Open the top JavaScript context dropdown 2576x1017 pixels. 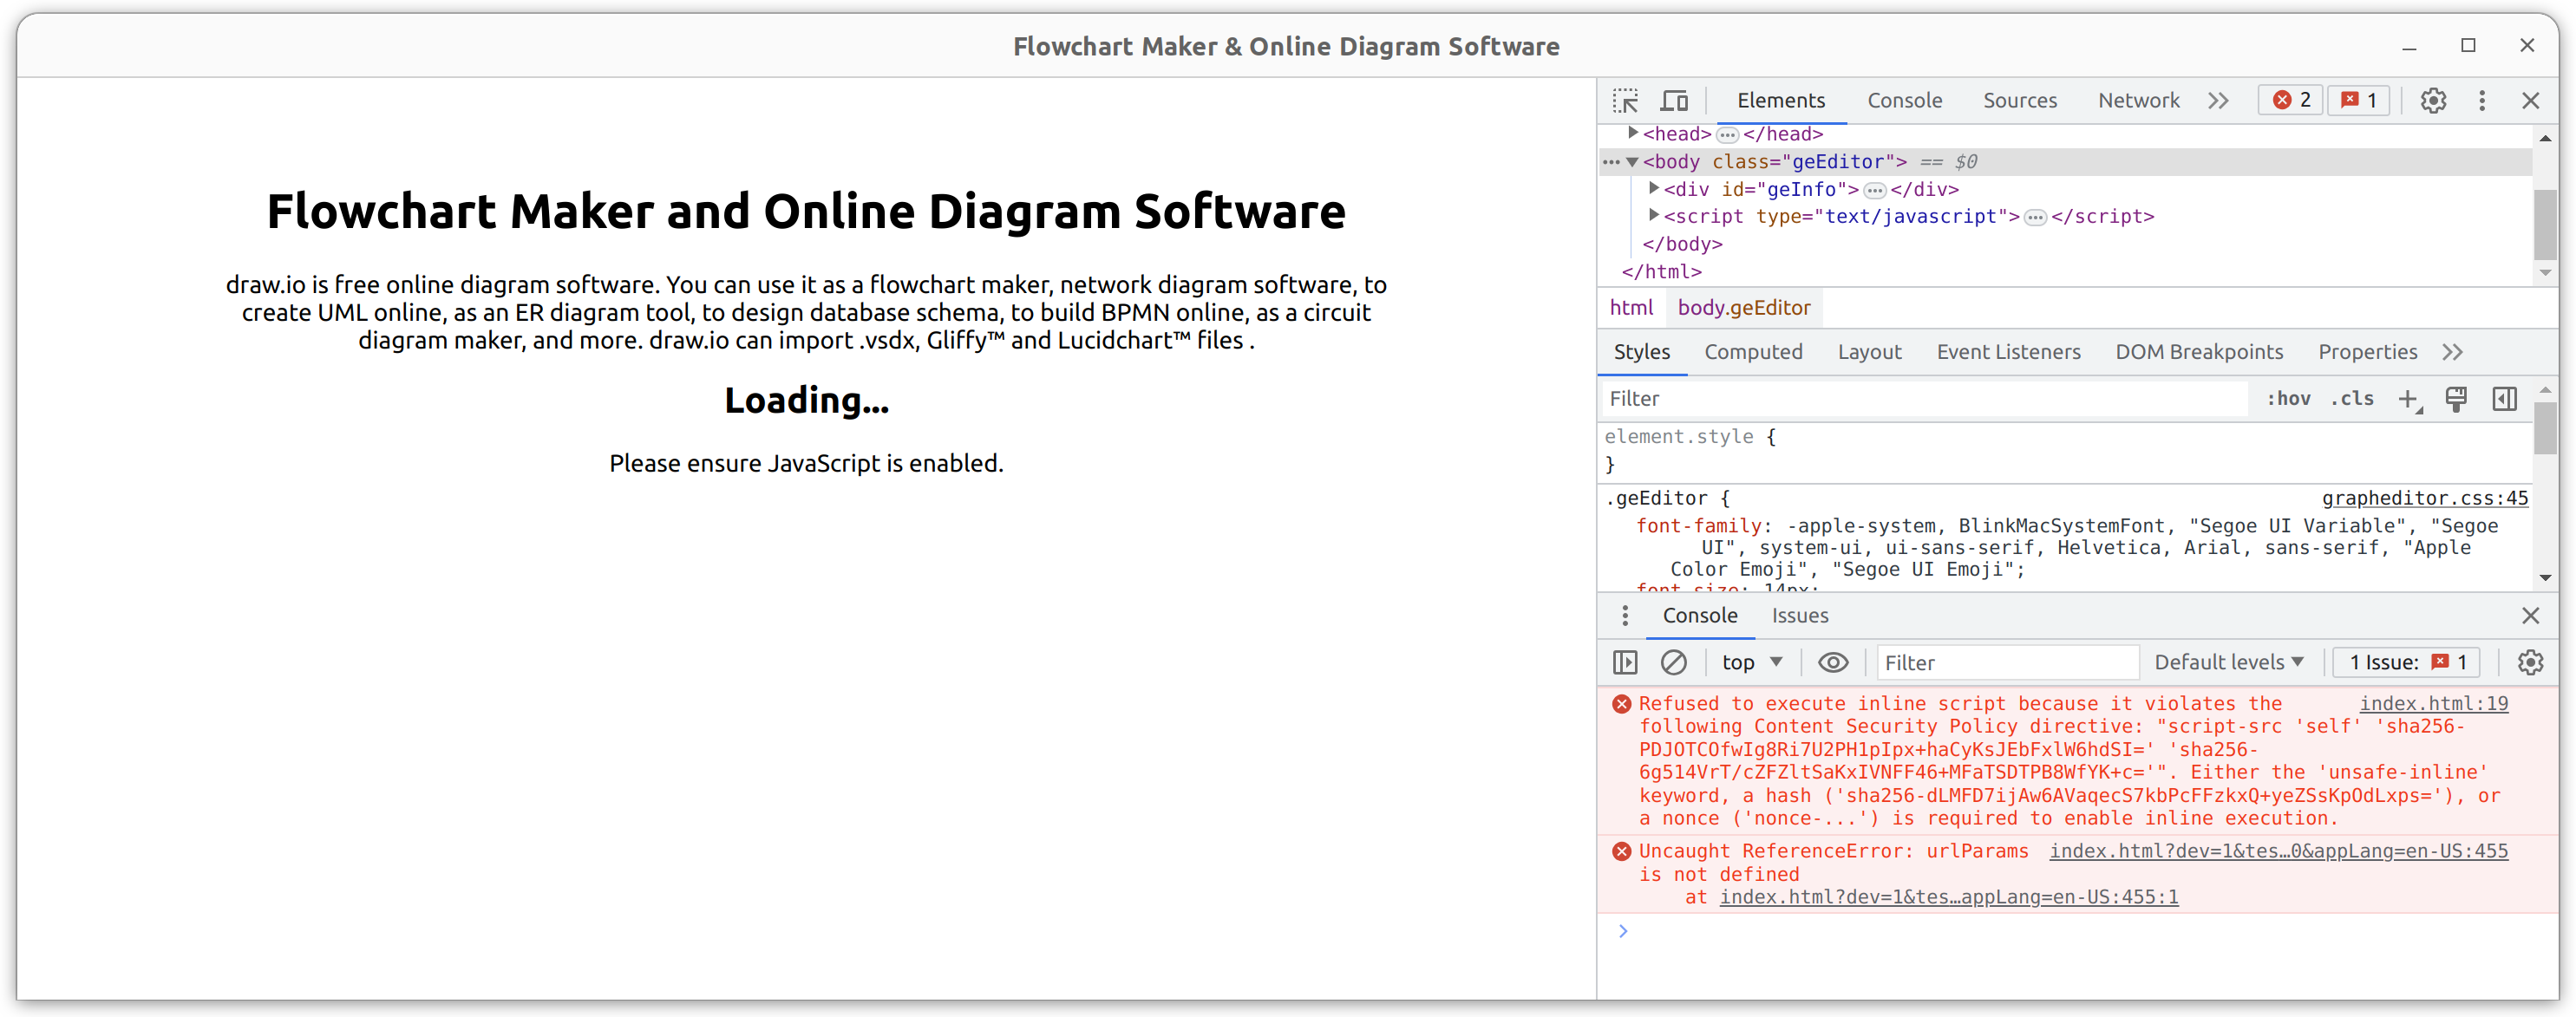point(1751,662)
